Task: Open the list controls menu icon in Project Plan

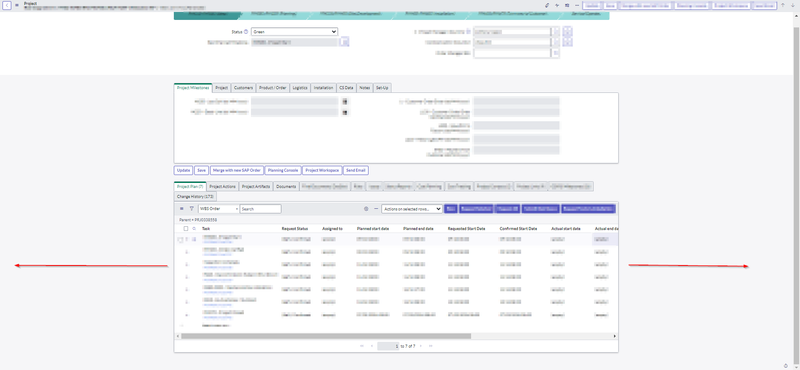Action: (182, 209)
